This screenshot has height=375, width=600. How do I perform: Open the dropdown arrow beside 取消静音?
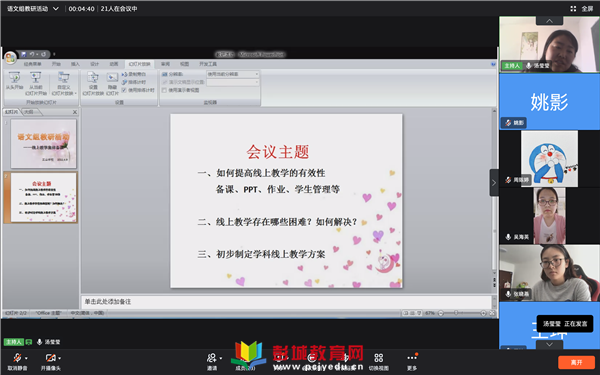click(x=26, y=358)
